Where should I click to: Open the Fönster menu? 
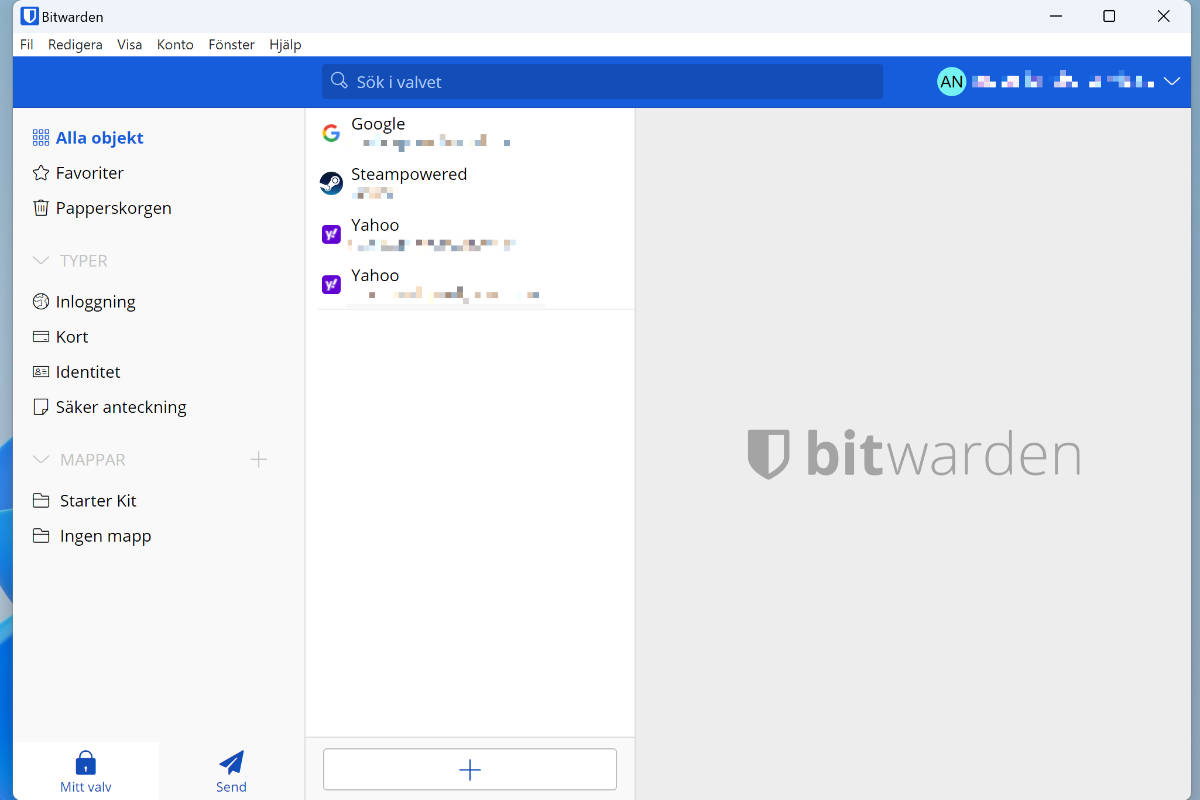[x=231, y=44]
